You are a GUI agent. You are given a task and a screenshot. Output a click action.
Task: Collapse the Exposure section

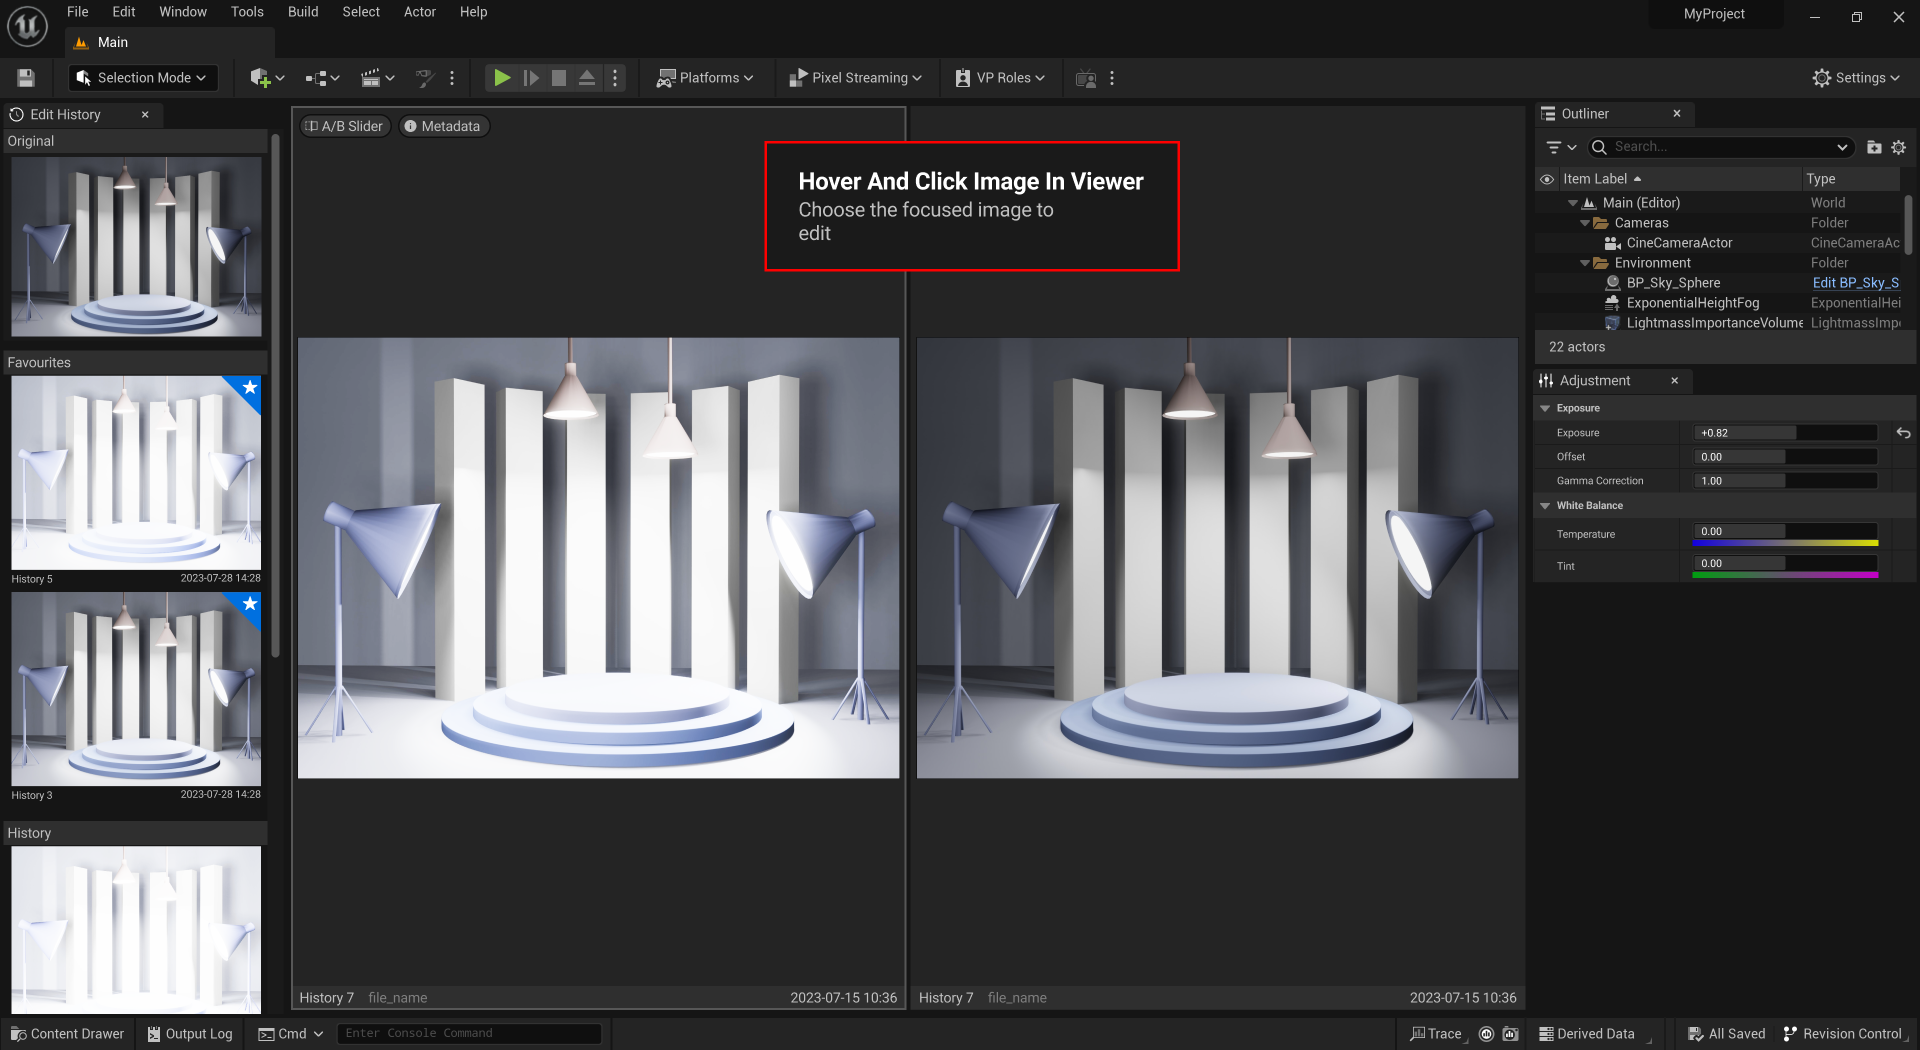[x=1545, y=408]
